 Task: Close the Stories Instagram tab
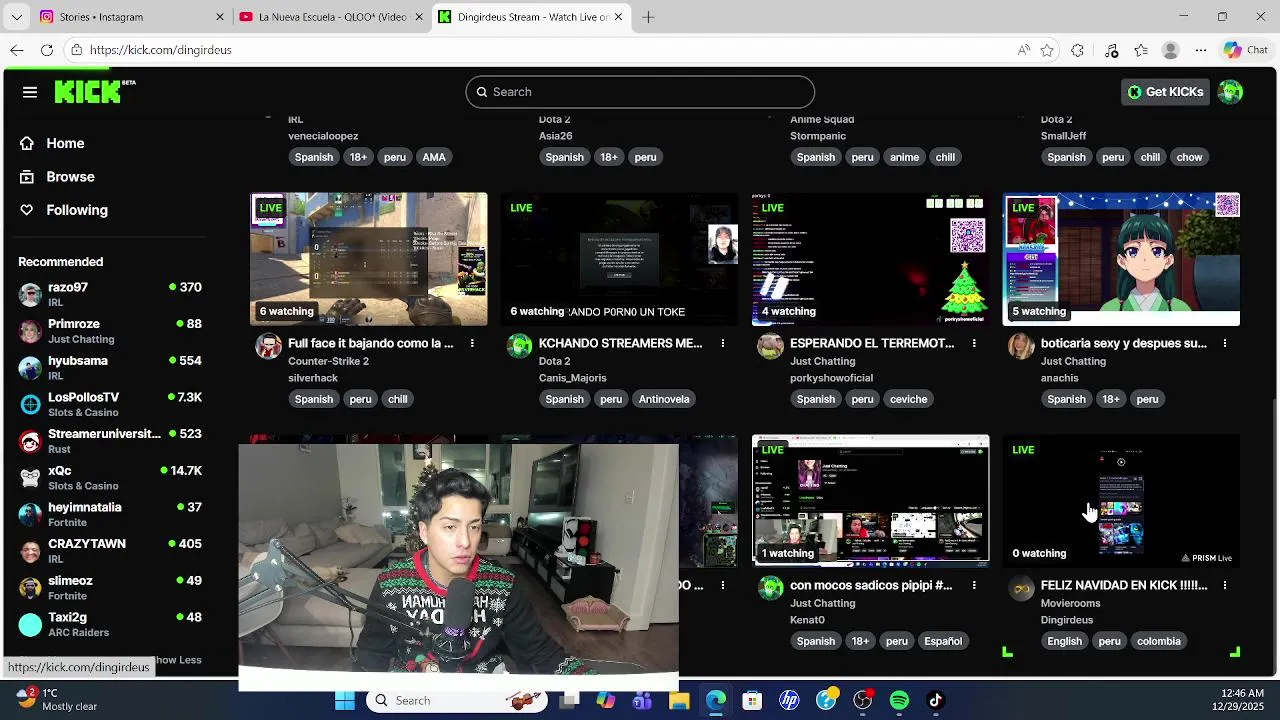[220, 17]
